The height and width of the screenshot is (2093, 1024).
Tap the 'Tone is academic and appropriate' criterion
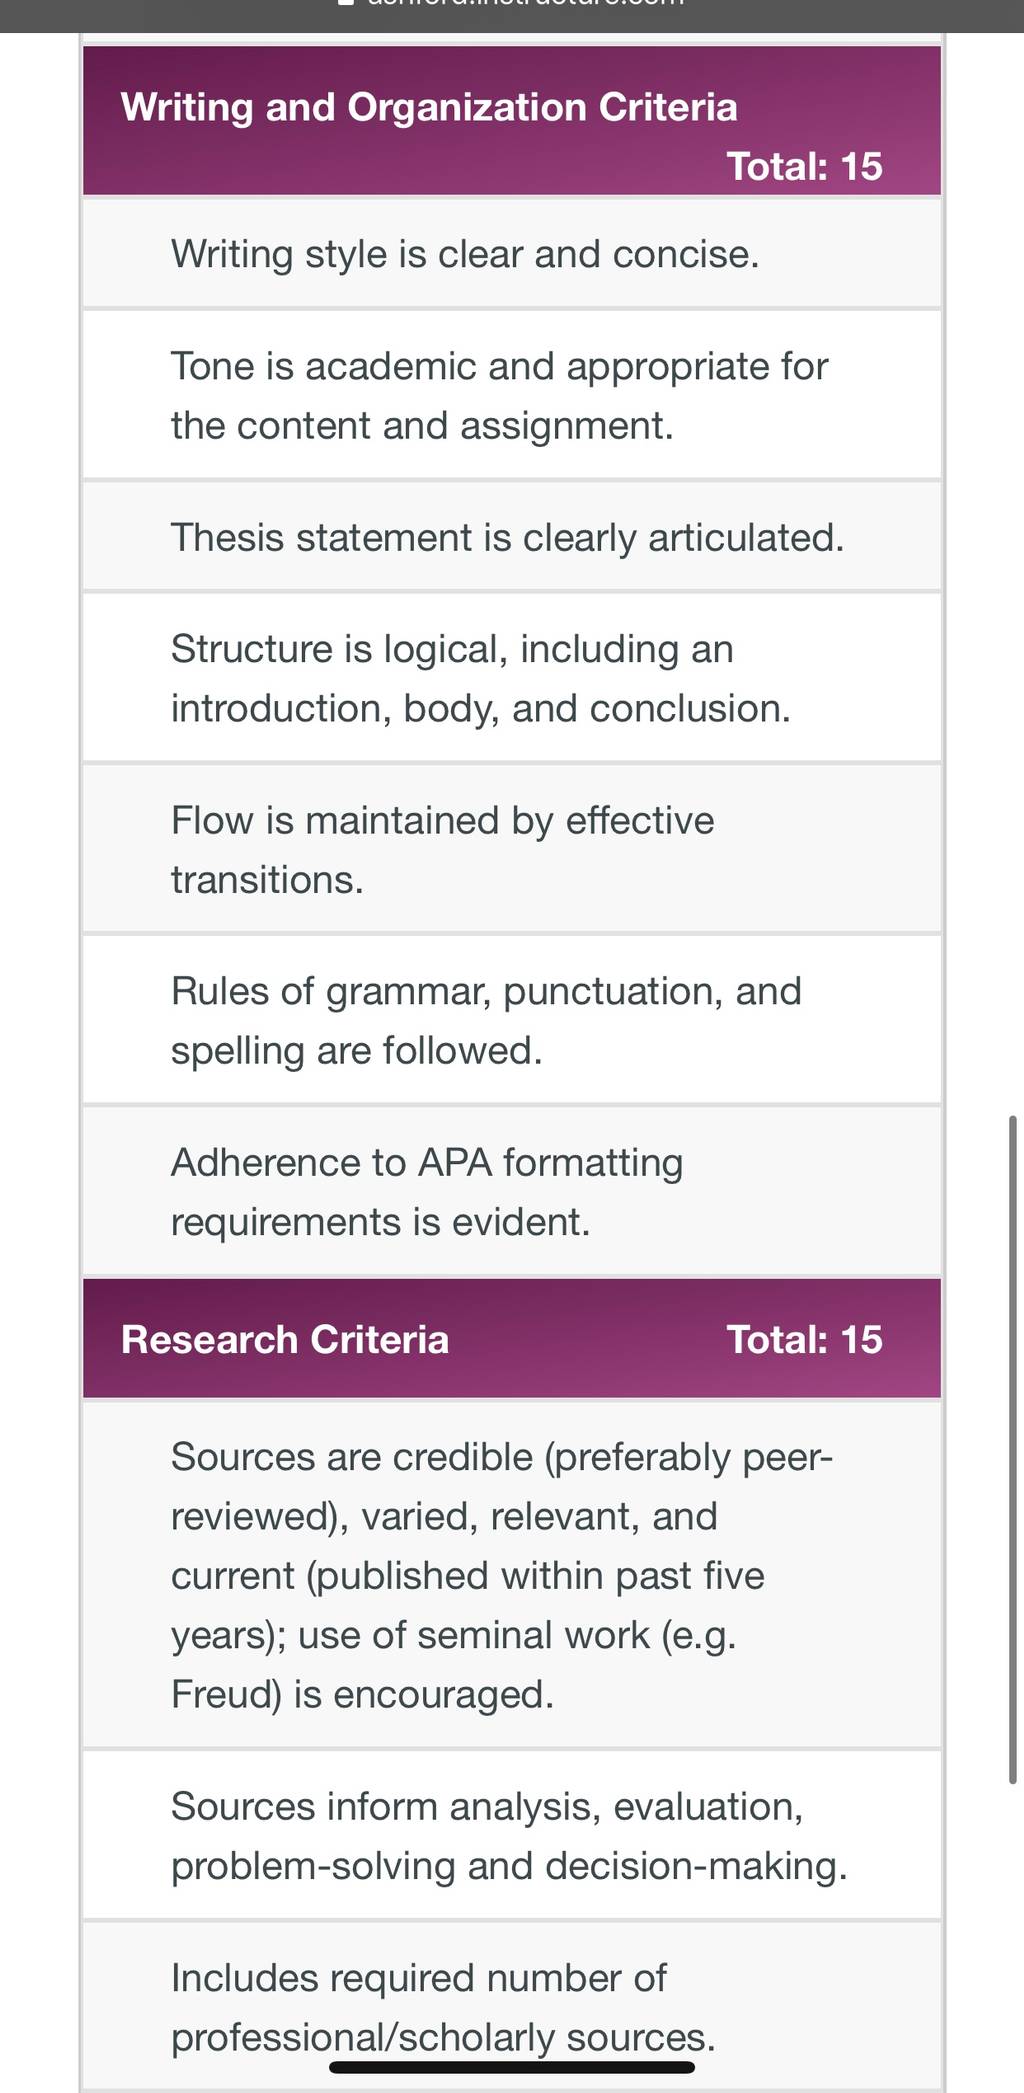coord(512,395)
